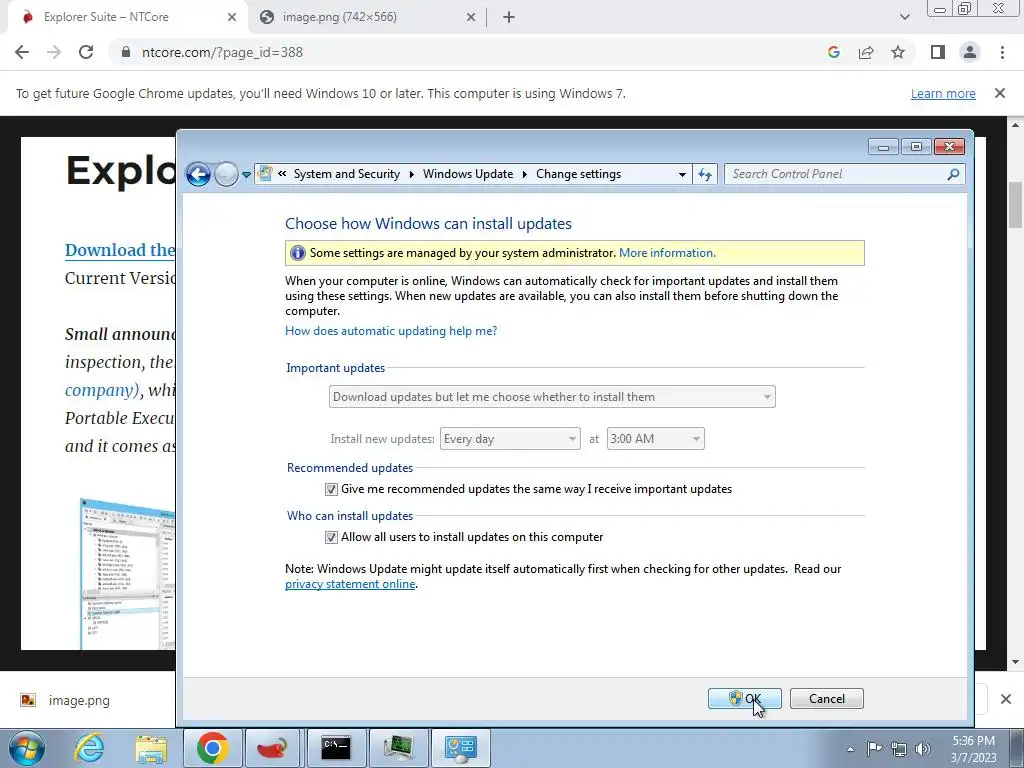This screenshot has width=1024, height=768.
Task: Open the system monitor taskbar icon
Action: [398, 748]
